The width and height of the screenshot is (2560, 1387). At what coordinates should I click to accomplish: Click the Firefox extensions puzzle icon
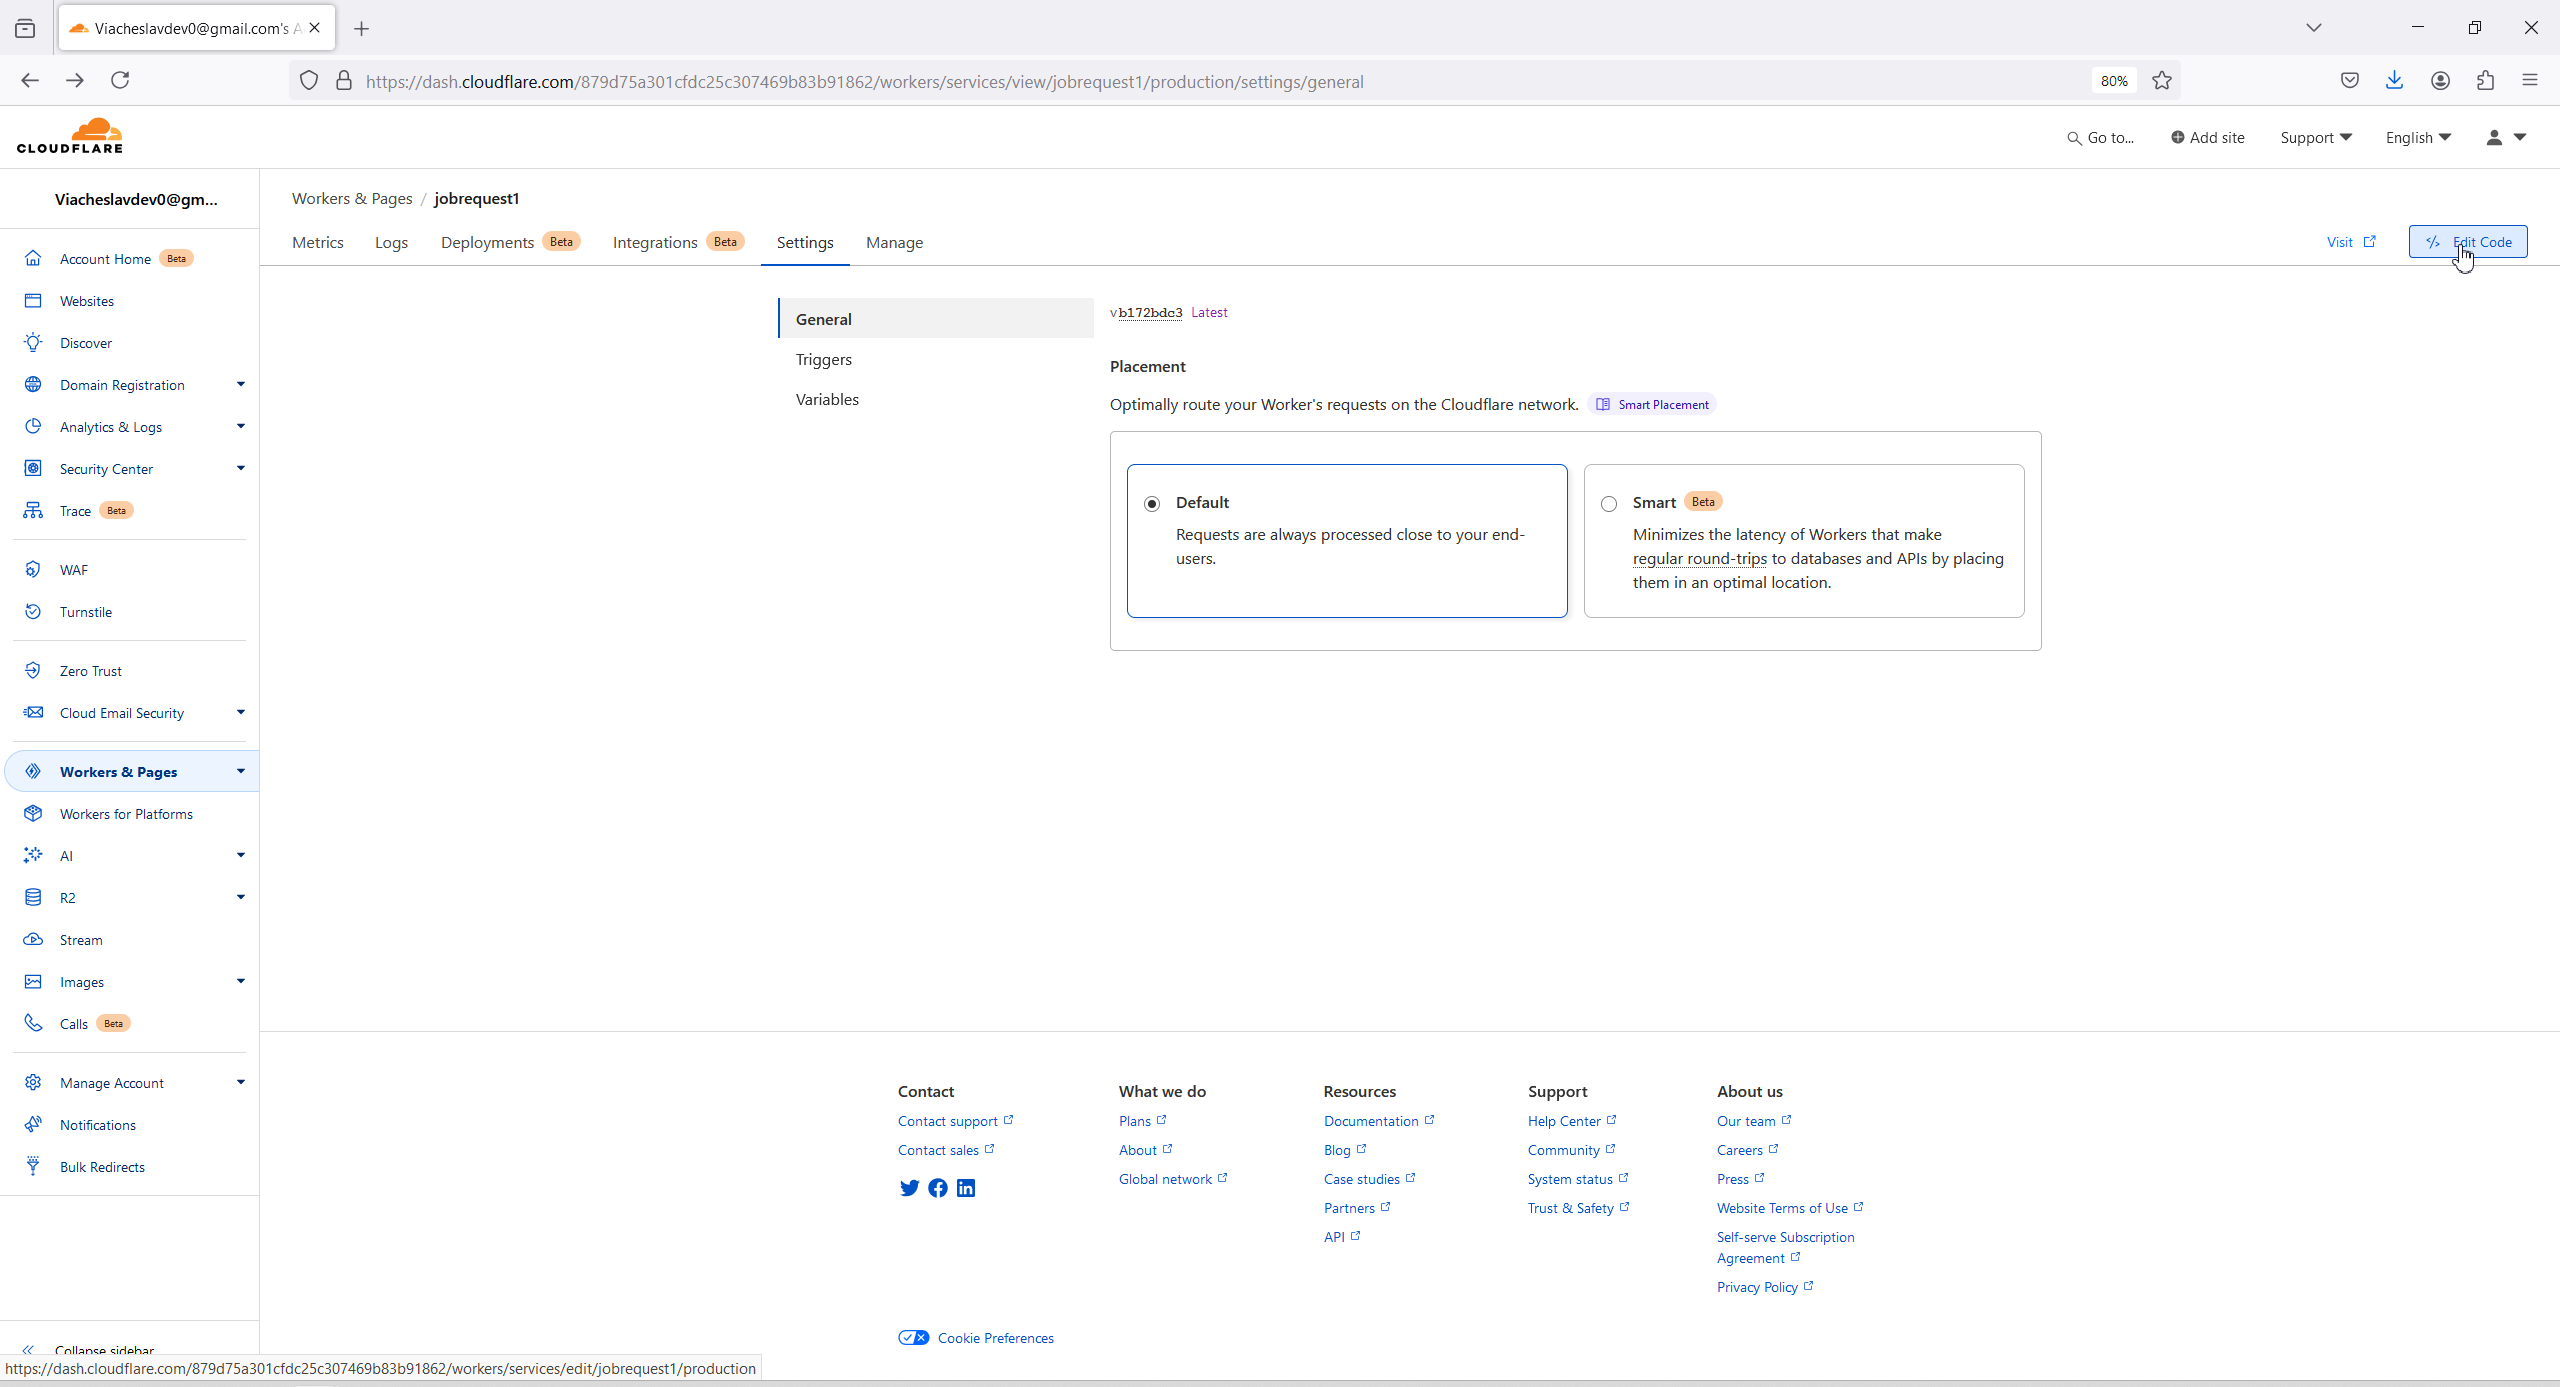point(2485,81)
